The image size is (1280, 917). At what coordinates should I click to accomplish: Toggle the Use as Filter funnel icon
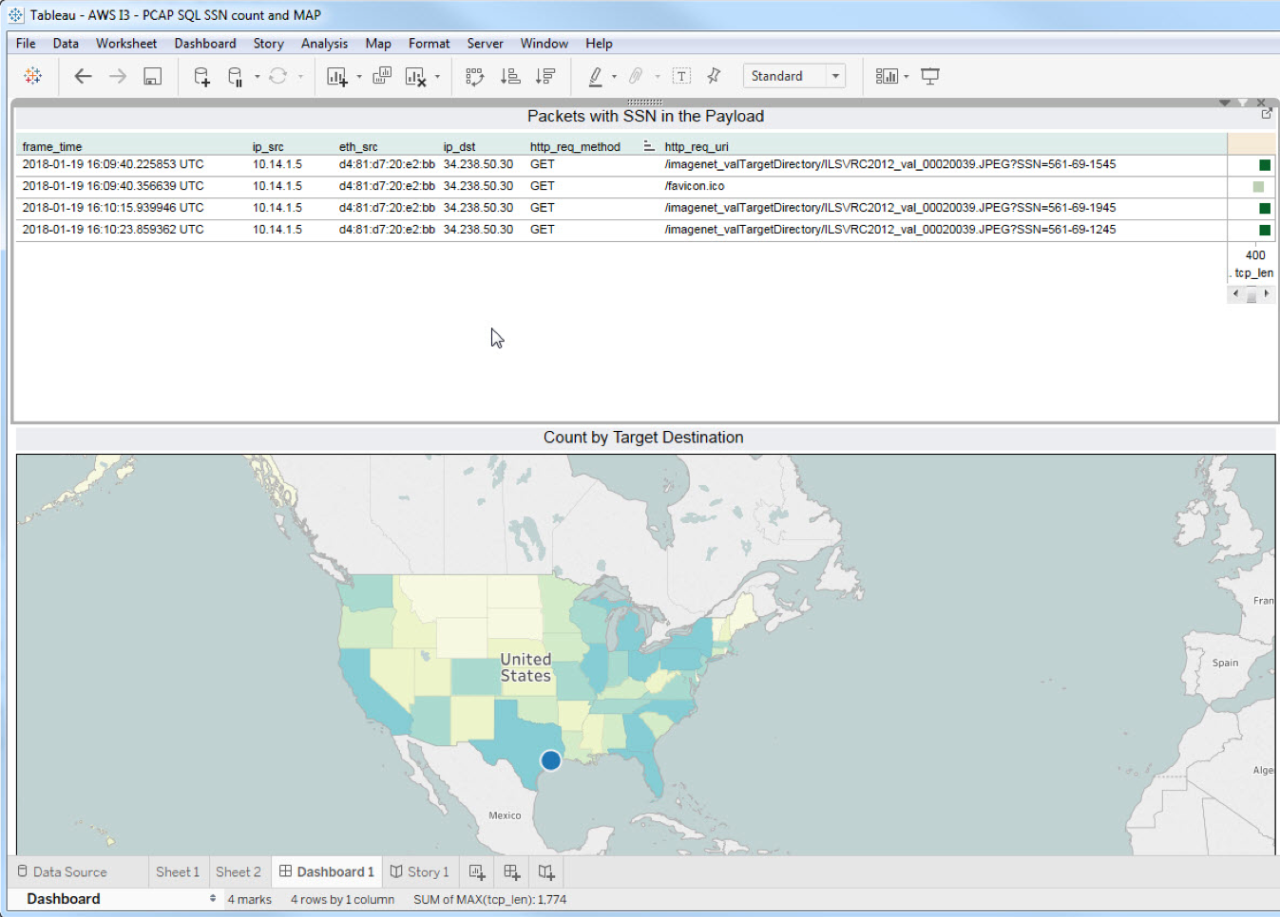click(x=1242, y=103)
